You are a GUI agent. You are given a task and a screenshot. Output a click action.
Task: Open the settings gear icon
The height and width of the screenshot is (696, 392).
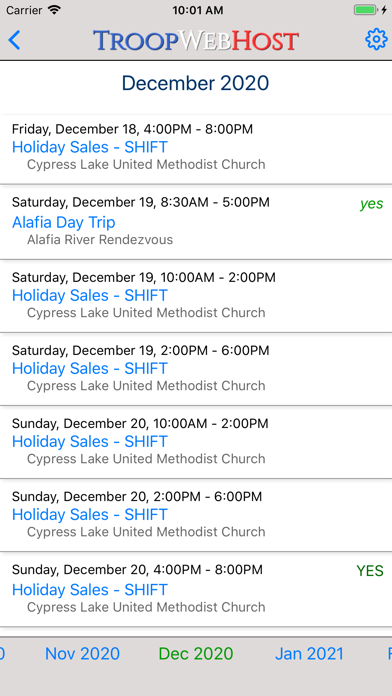coord(376,40)
